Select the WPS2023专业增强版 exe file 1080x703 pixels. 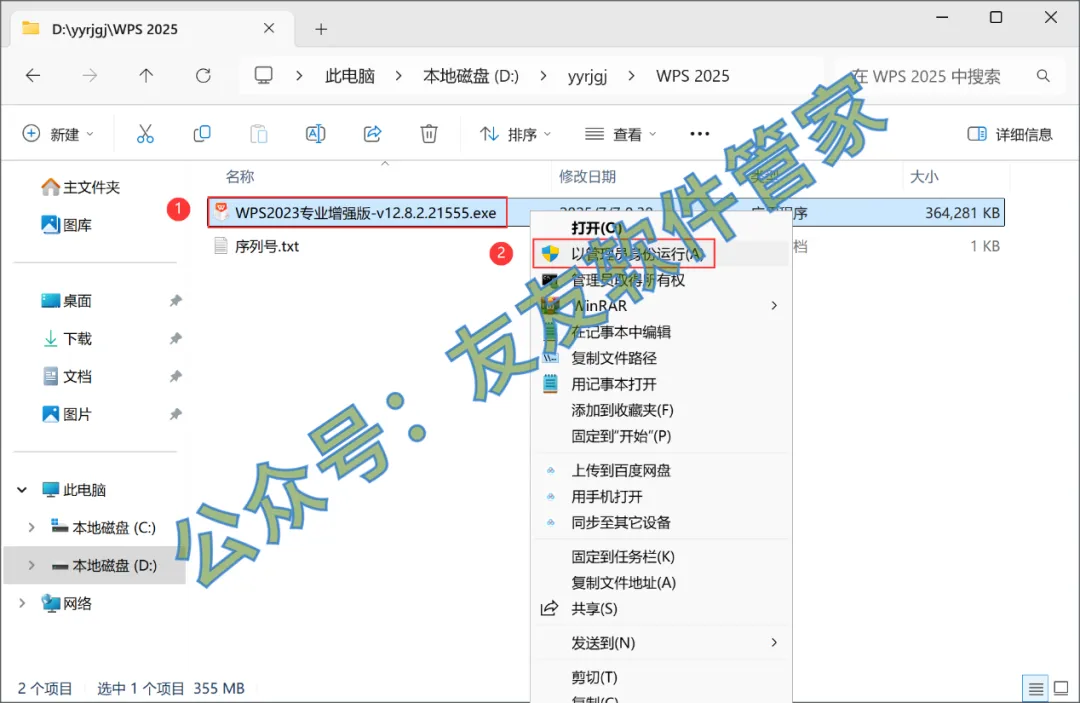pos(357,212)
